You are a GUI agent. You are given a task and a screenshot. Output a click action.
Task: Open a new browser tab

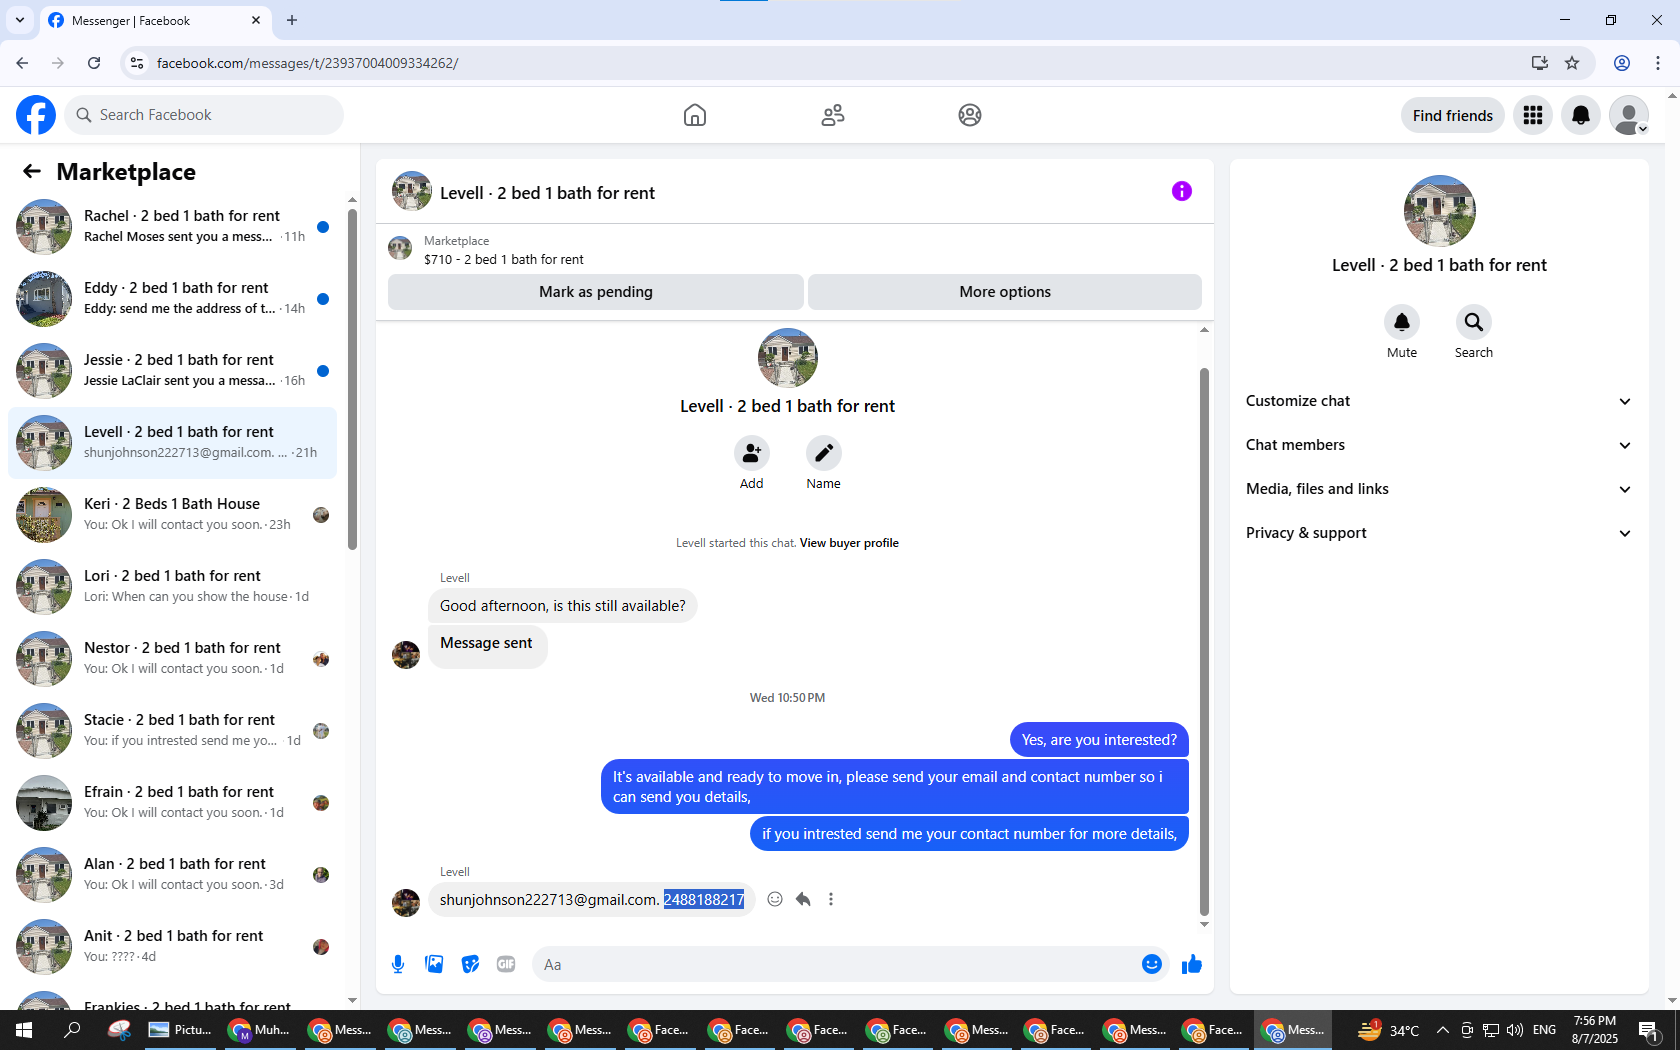click(x=292, y=20)
